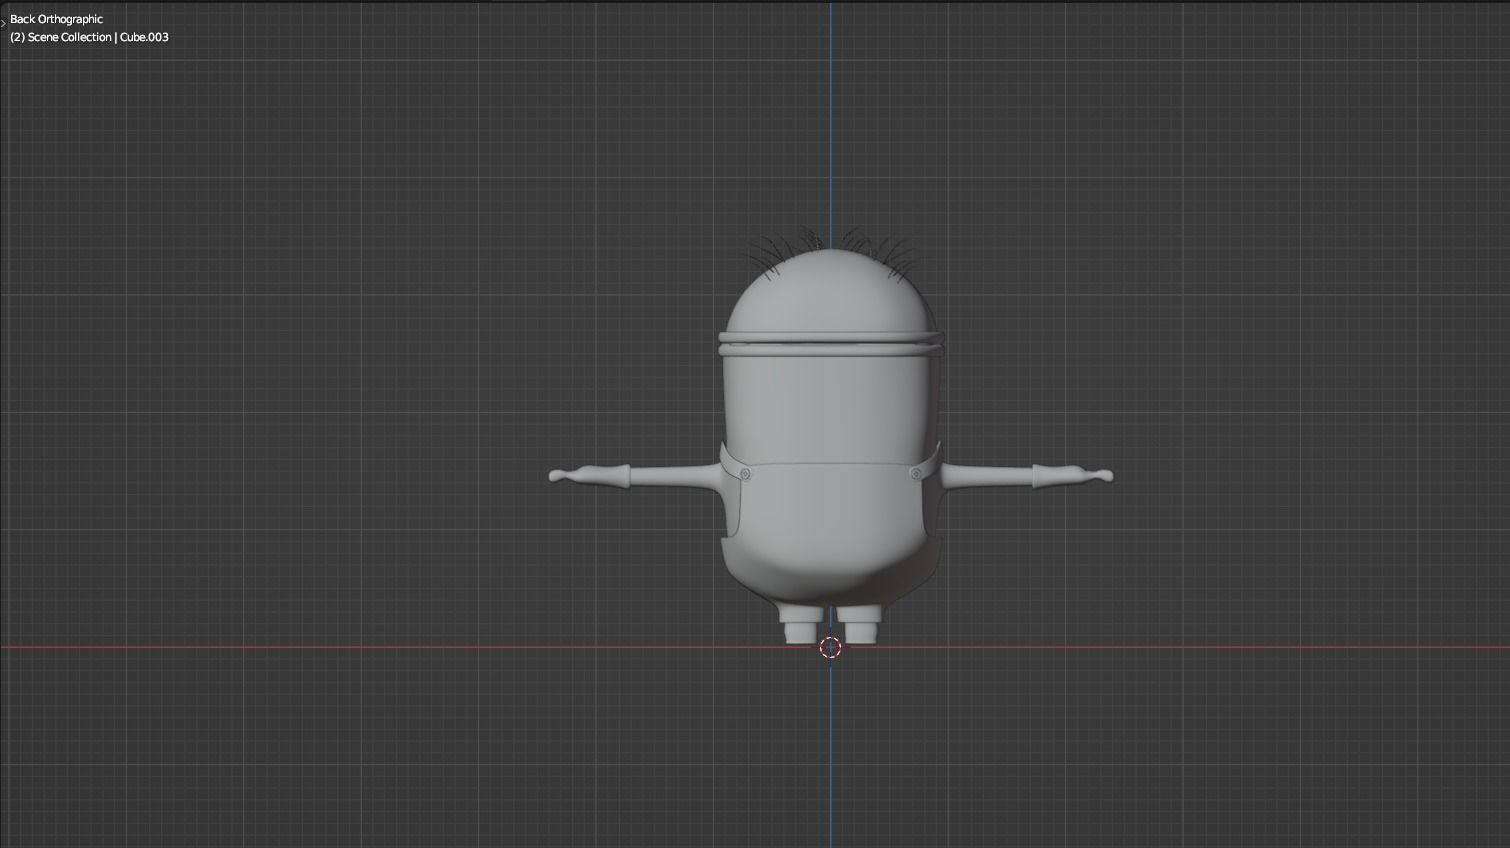Select the right outstretched arm of the model
1510x848 pixels.
[1025, 477]
